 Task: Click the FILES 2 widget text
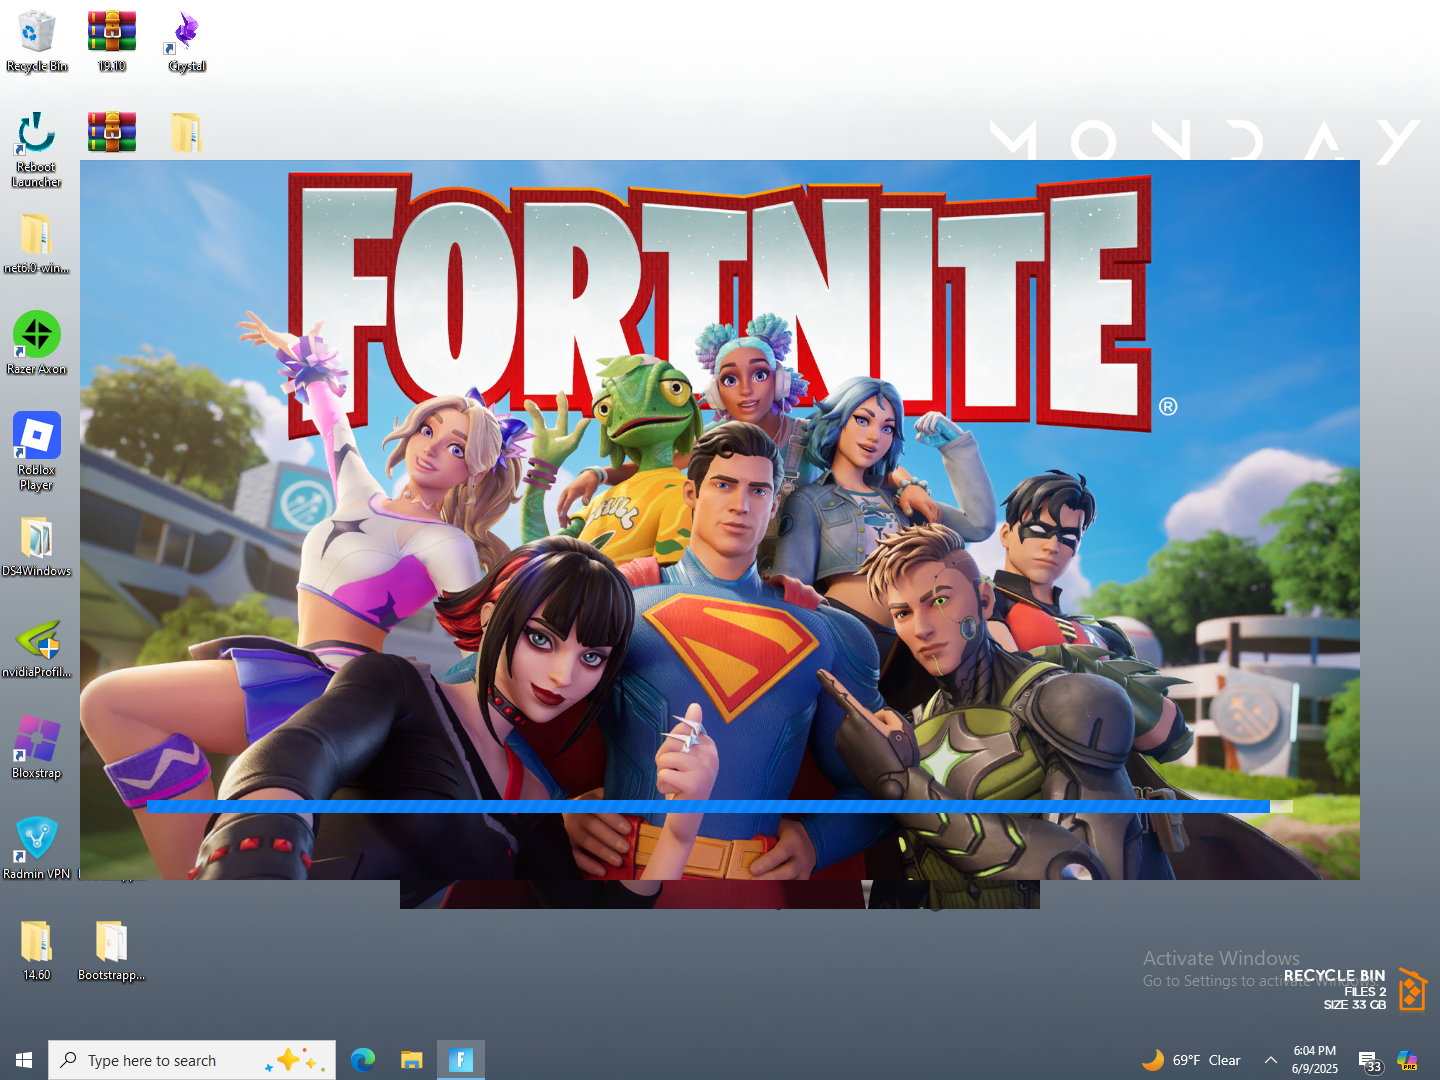coord(1365,992)
